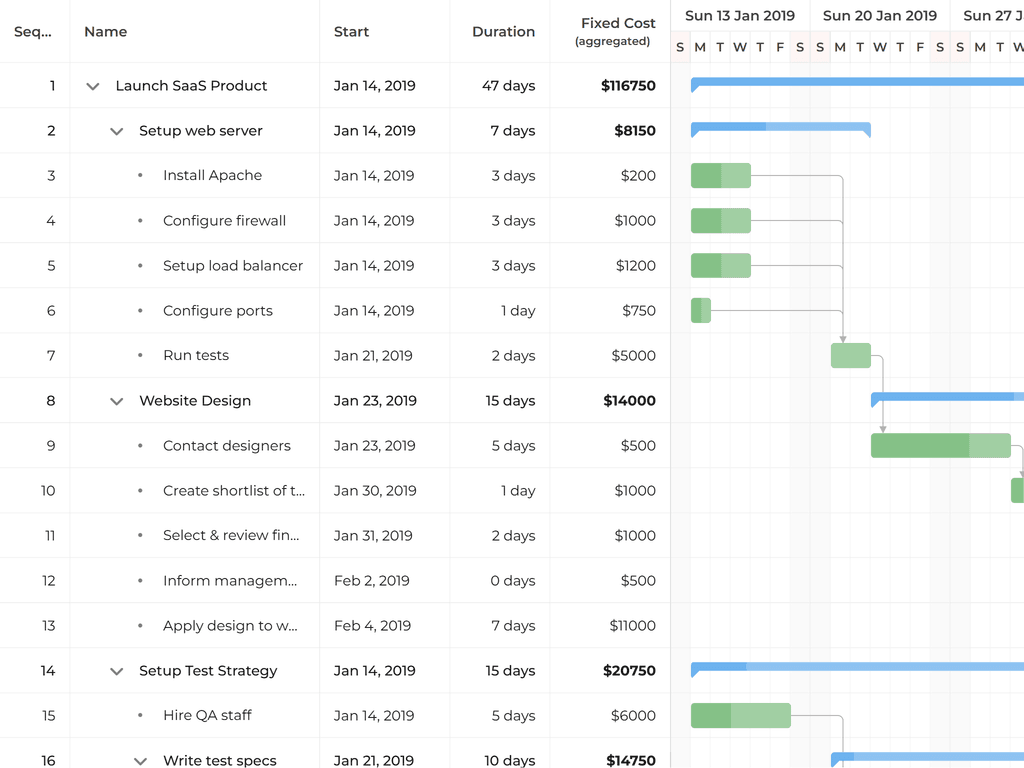Click the bullet icon beside Setup load balancer
This screenshot has width=1024, height=768.
click(138, 265)
